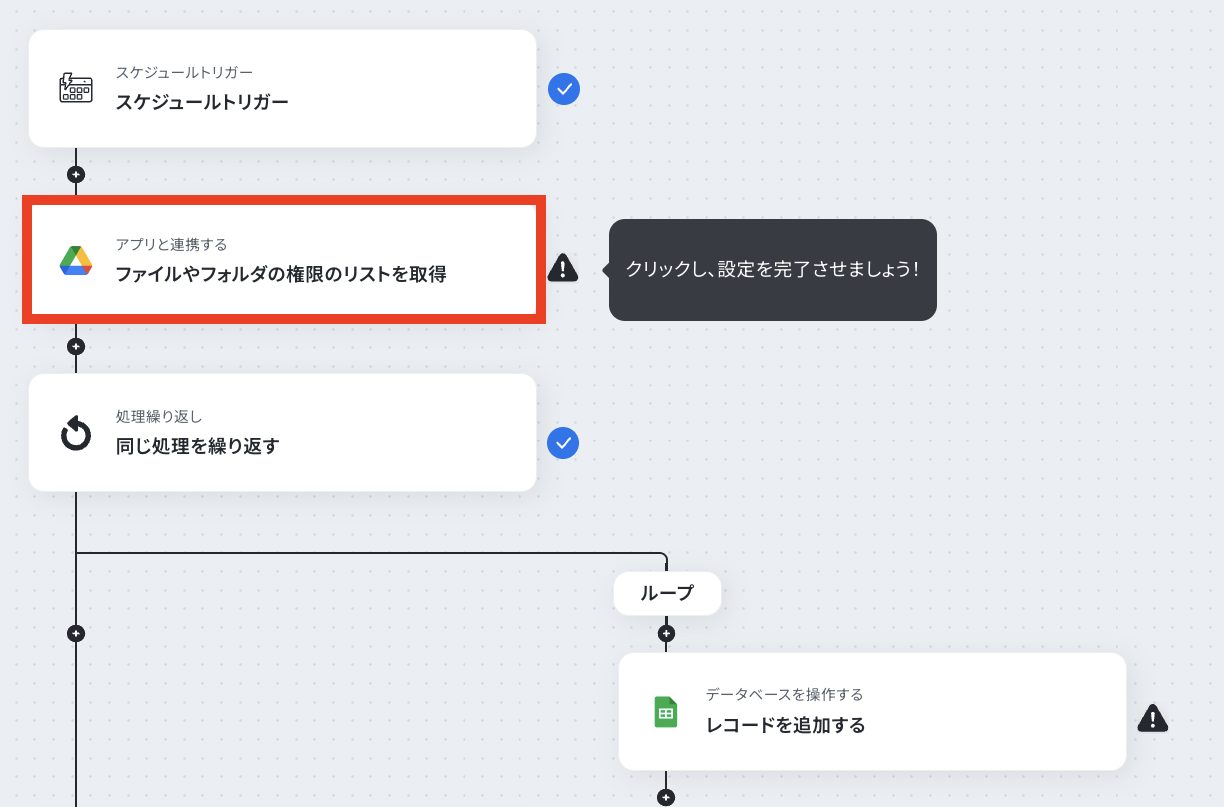Viewport: 1224px width, 807px height.
Task: Click the schedule trigger calendar icon
Action: pyautogui.click(x=76, y=88)
